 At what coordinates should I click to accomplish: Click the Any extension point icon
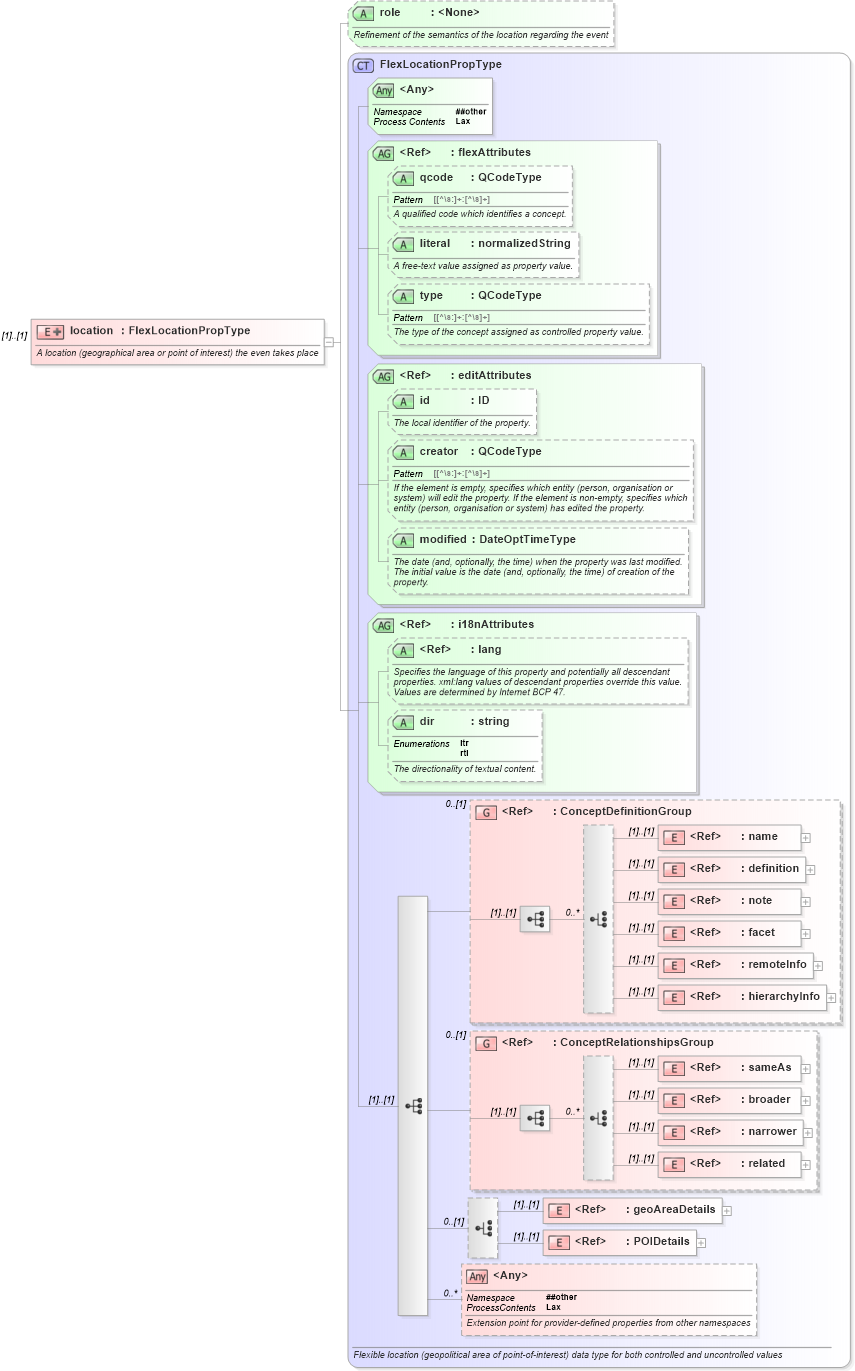click(x=477, y=1276)
